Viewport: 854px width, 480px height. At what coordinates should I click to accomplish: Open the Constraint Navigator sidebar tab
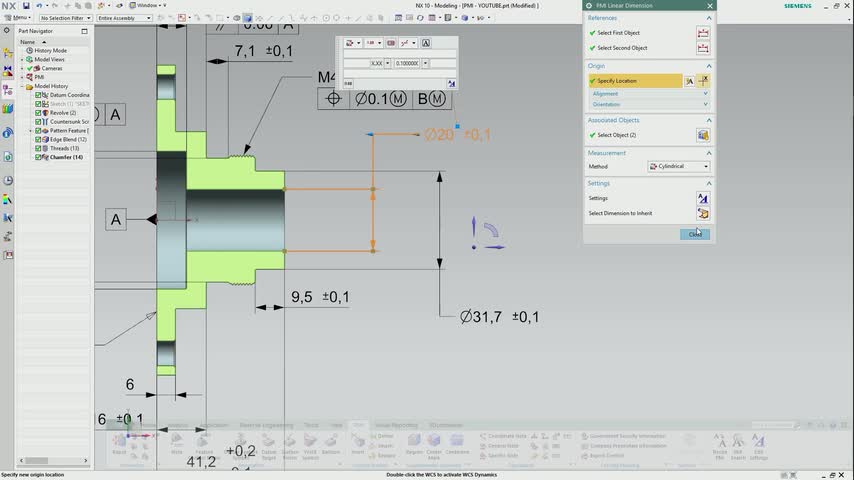8,71
